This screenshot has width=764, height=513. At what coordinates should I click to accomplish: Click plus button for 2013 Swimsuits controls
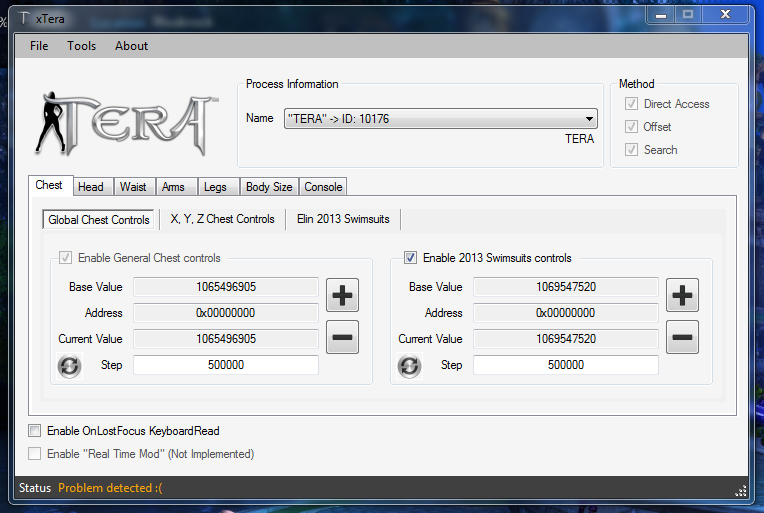(682, 295)
